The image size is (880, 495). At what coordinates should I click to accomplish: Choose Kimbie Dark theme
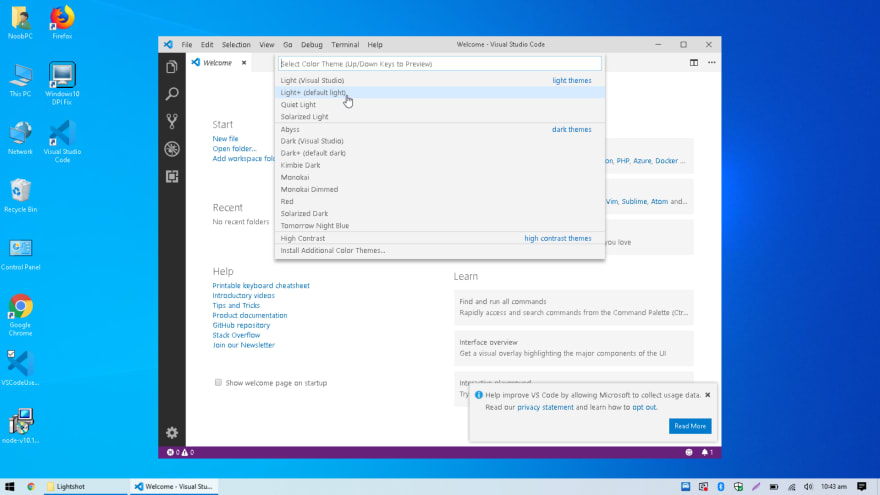pos(439,165)
